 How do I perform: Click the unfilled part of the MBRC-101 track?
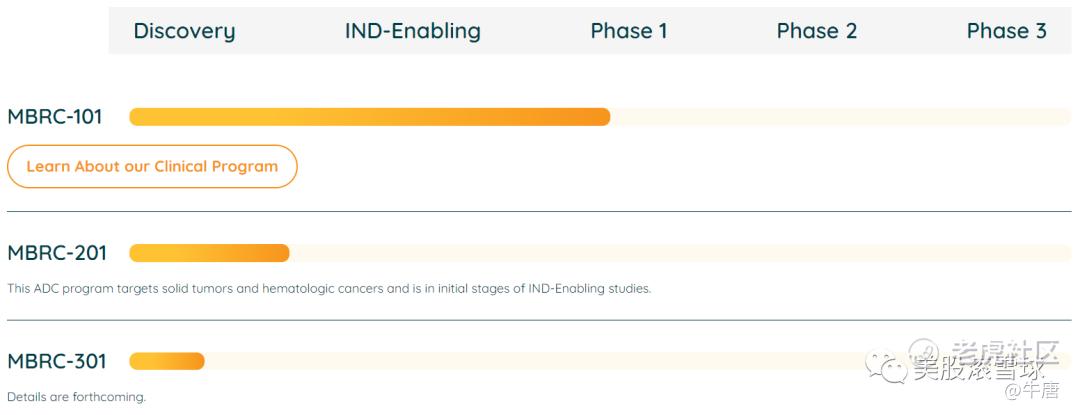tap(840, 117)
